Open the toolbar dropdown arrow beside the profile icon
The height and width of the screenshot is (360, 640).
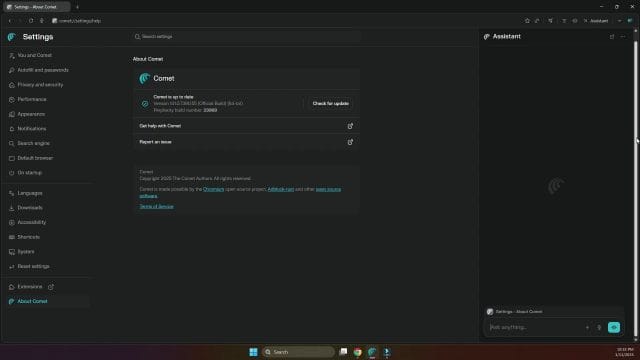pyautogui.click(x=619, y=21)
